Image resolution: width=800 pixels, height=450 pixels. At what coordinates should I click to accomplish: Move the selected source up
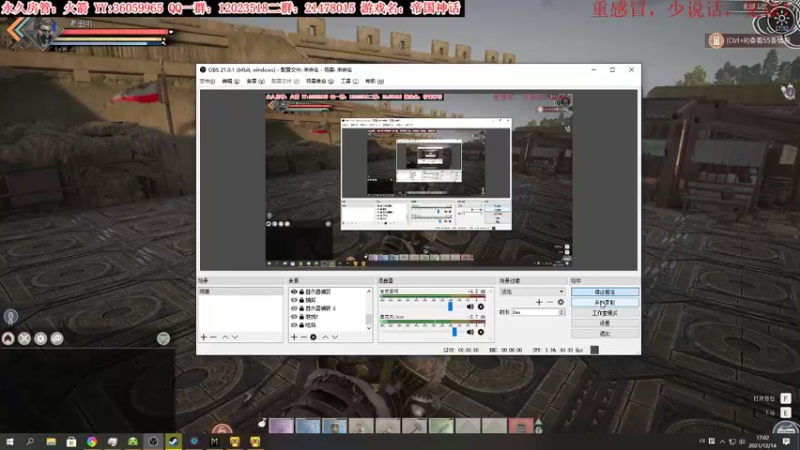click(325, 337)
